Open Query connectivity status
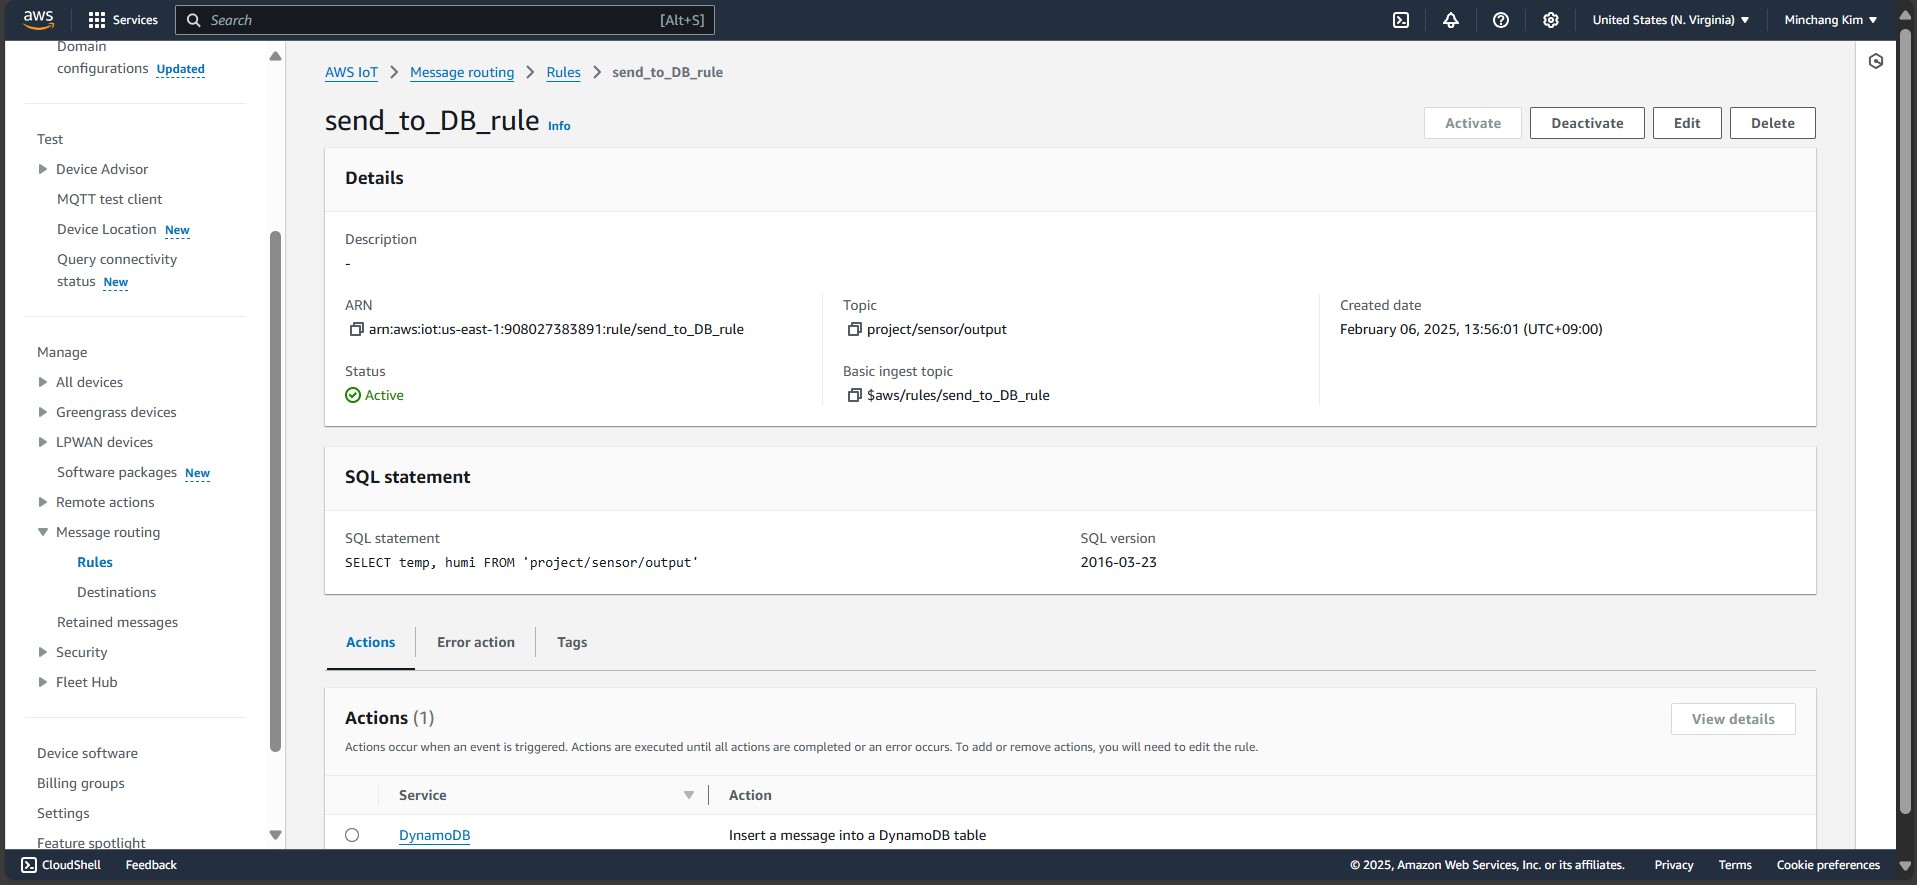The height and width of the screenshot is (885, 1917). (x=116, y=270)
